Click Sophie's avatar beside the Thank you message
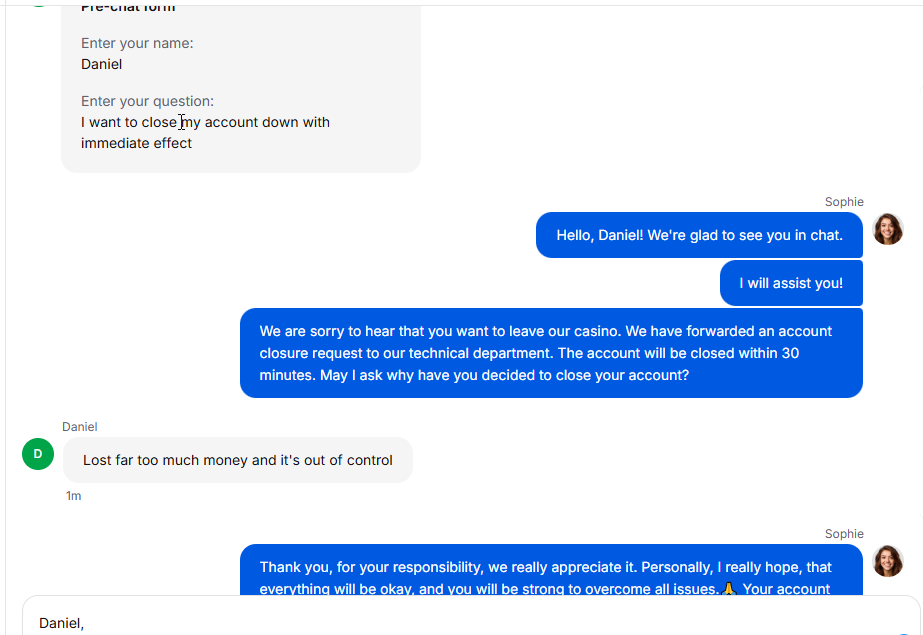Viewport: 923px width, 635px height. pyautogui.click(x=888, y=561)
